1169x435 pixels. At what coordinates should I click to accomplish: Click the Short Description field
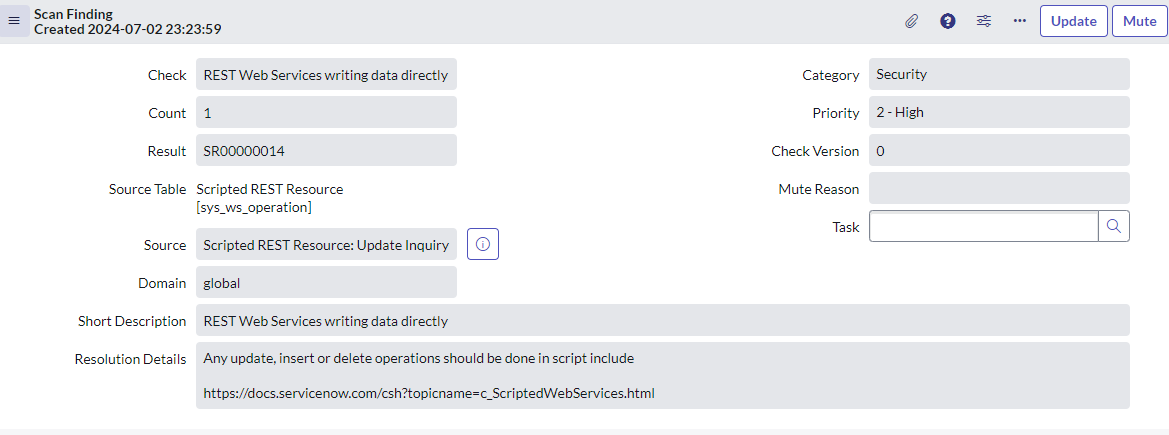point(662,321)
